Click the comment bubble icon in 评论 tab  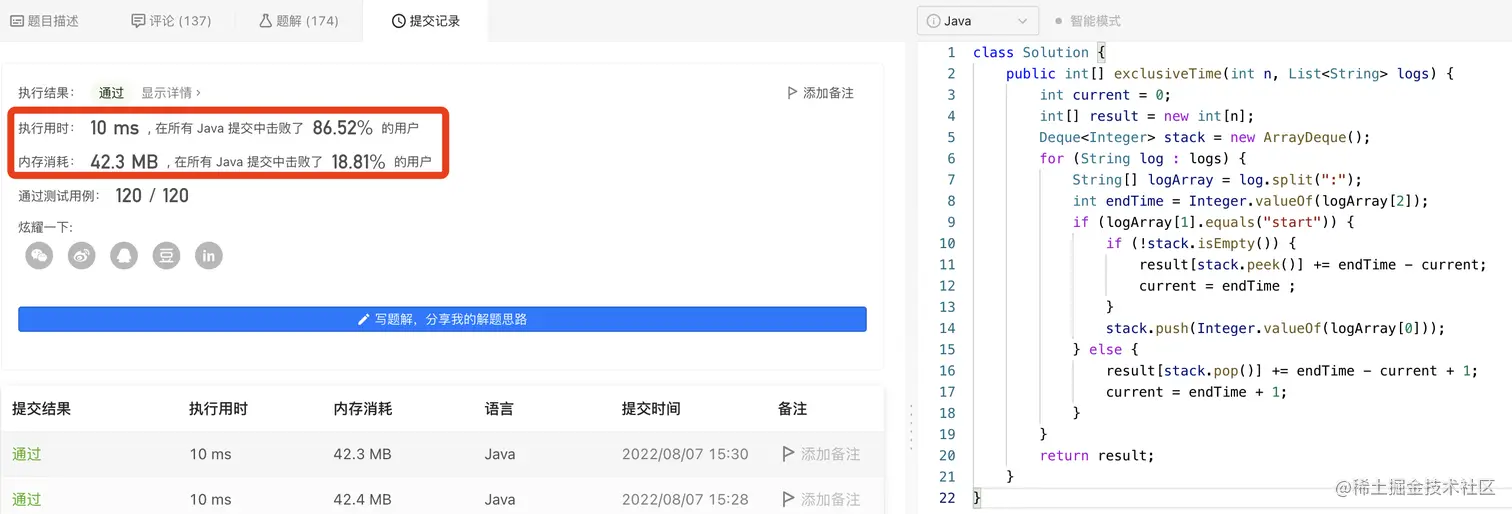(138, 20)
